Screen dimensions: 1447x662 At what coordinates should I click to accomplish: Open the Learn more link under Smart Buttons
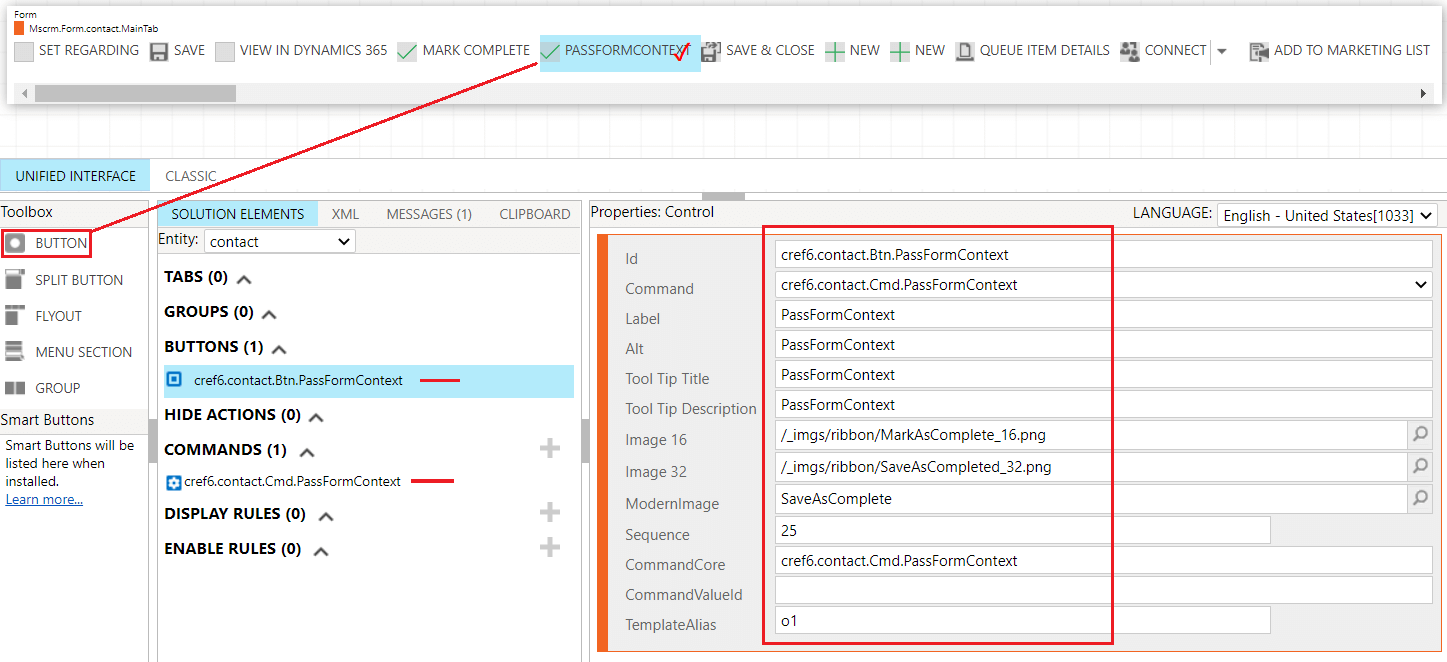pyautogui.click(x=43, y=499)
